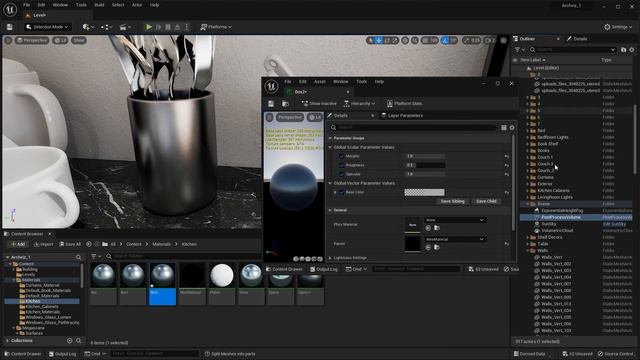
Task: Click the browse icon under Phys Material
Action: (437, 228)
